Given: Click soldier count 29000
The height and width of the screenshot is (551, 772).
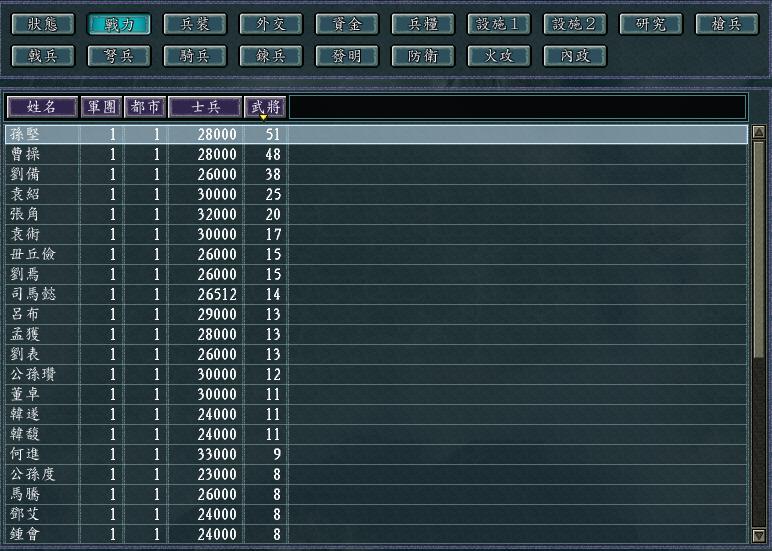Looking at the screenshot, I should click(x=217, y=315).
